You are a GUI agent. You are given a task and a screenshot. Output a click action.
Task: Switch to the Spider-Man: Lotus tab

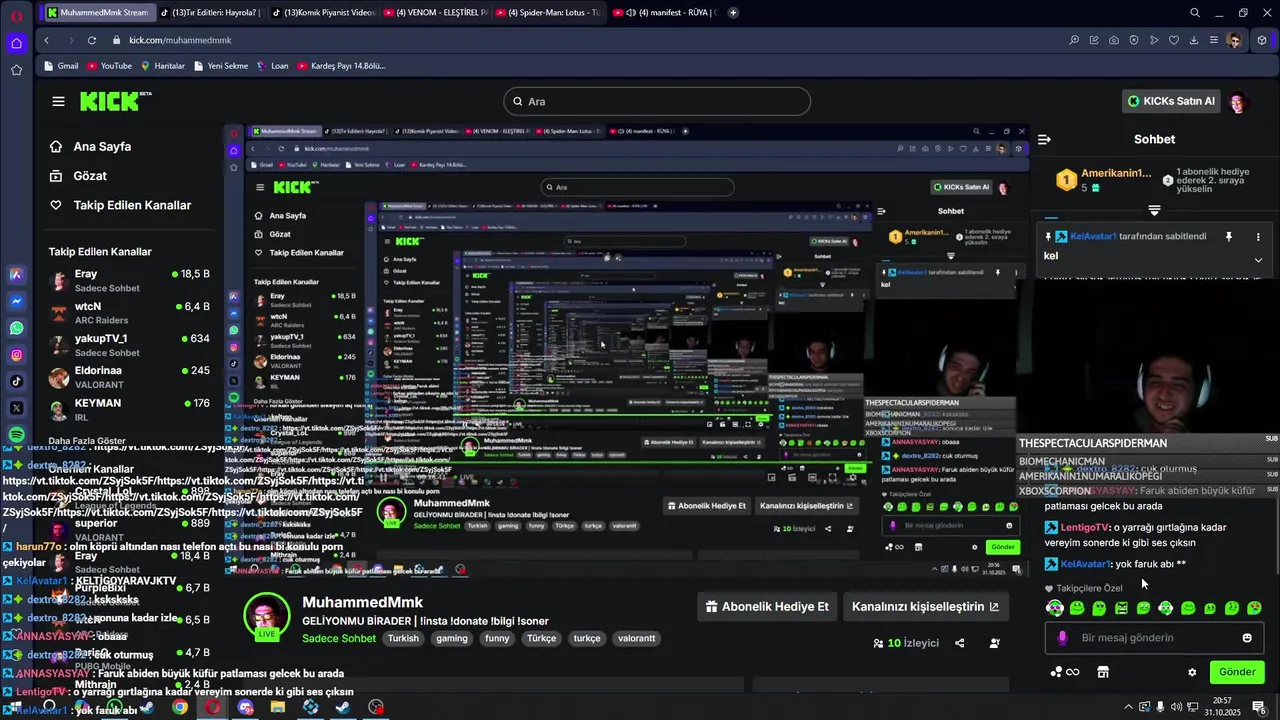coord(548,13)
